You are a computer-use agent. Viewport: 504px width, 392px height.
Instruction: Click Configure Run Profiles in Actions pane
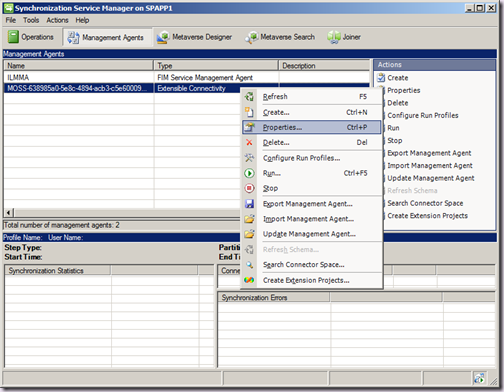[x=423, y=115]
